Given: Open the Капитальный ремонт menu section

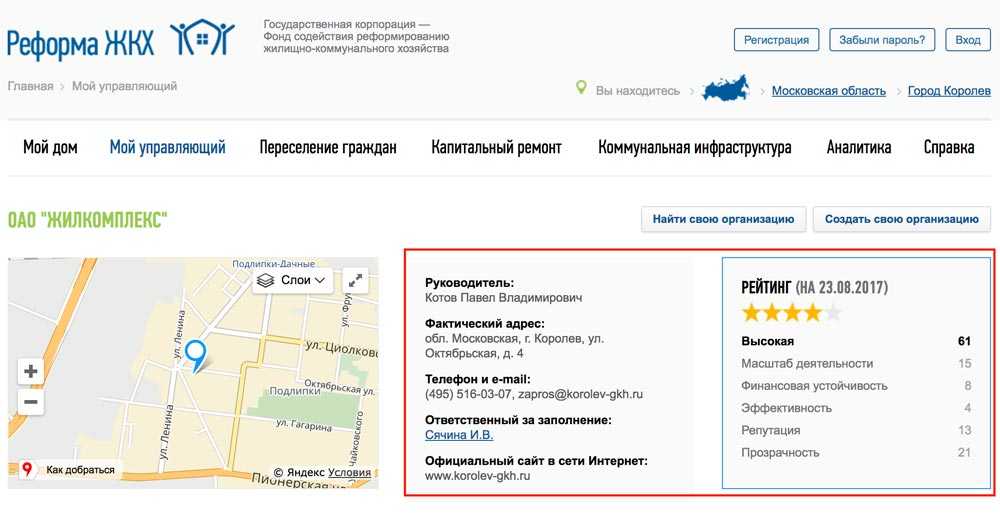Looking at the screenshot, I should pyautogui.click(x=496, y=148).
